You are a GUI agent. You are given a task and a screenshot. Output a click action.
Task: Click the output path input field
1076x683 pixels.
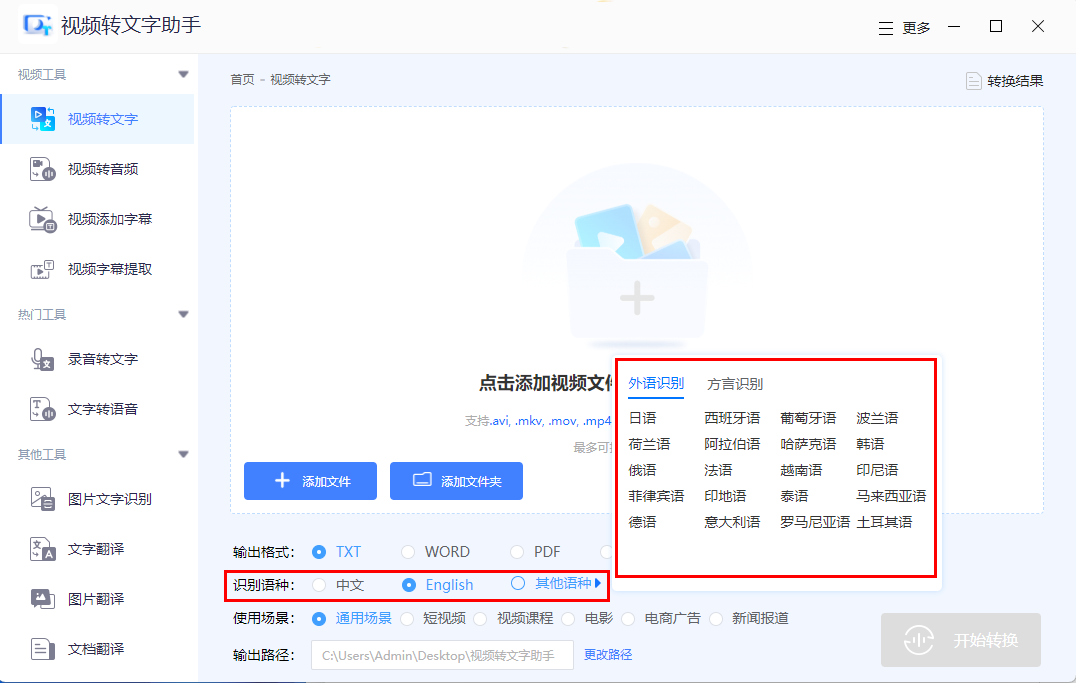pos(443,655)
